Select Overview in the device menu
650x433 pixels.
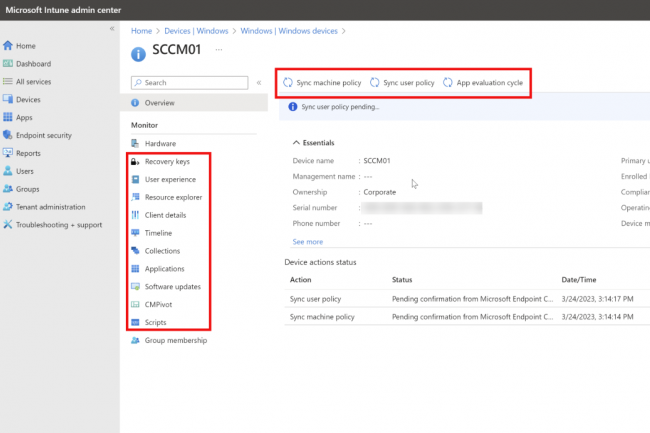click(159, 103)
